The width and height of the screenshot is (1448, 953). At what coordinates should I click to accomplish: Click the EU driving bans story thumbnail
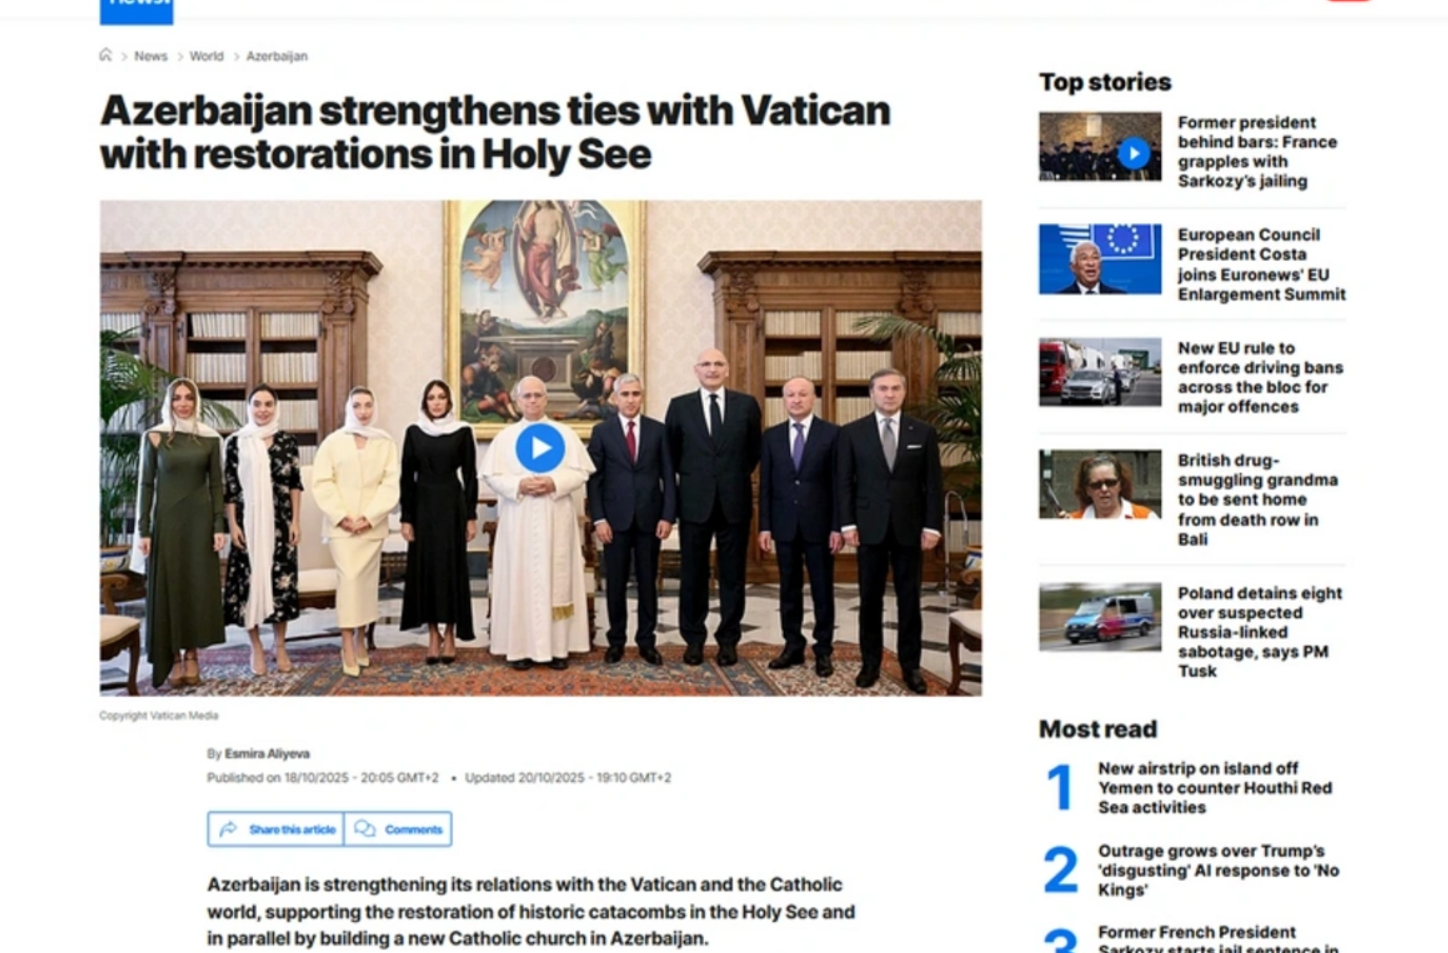tap(1100, 372)
